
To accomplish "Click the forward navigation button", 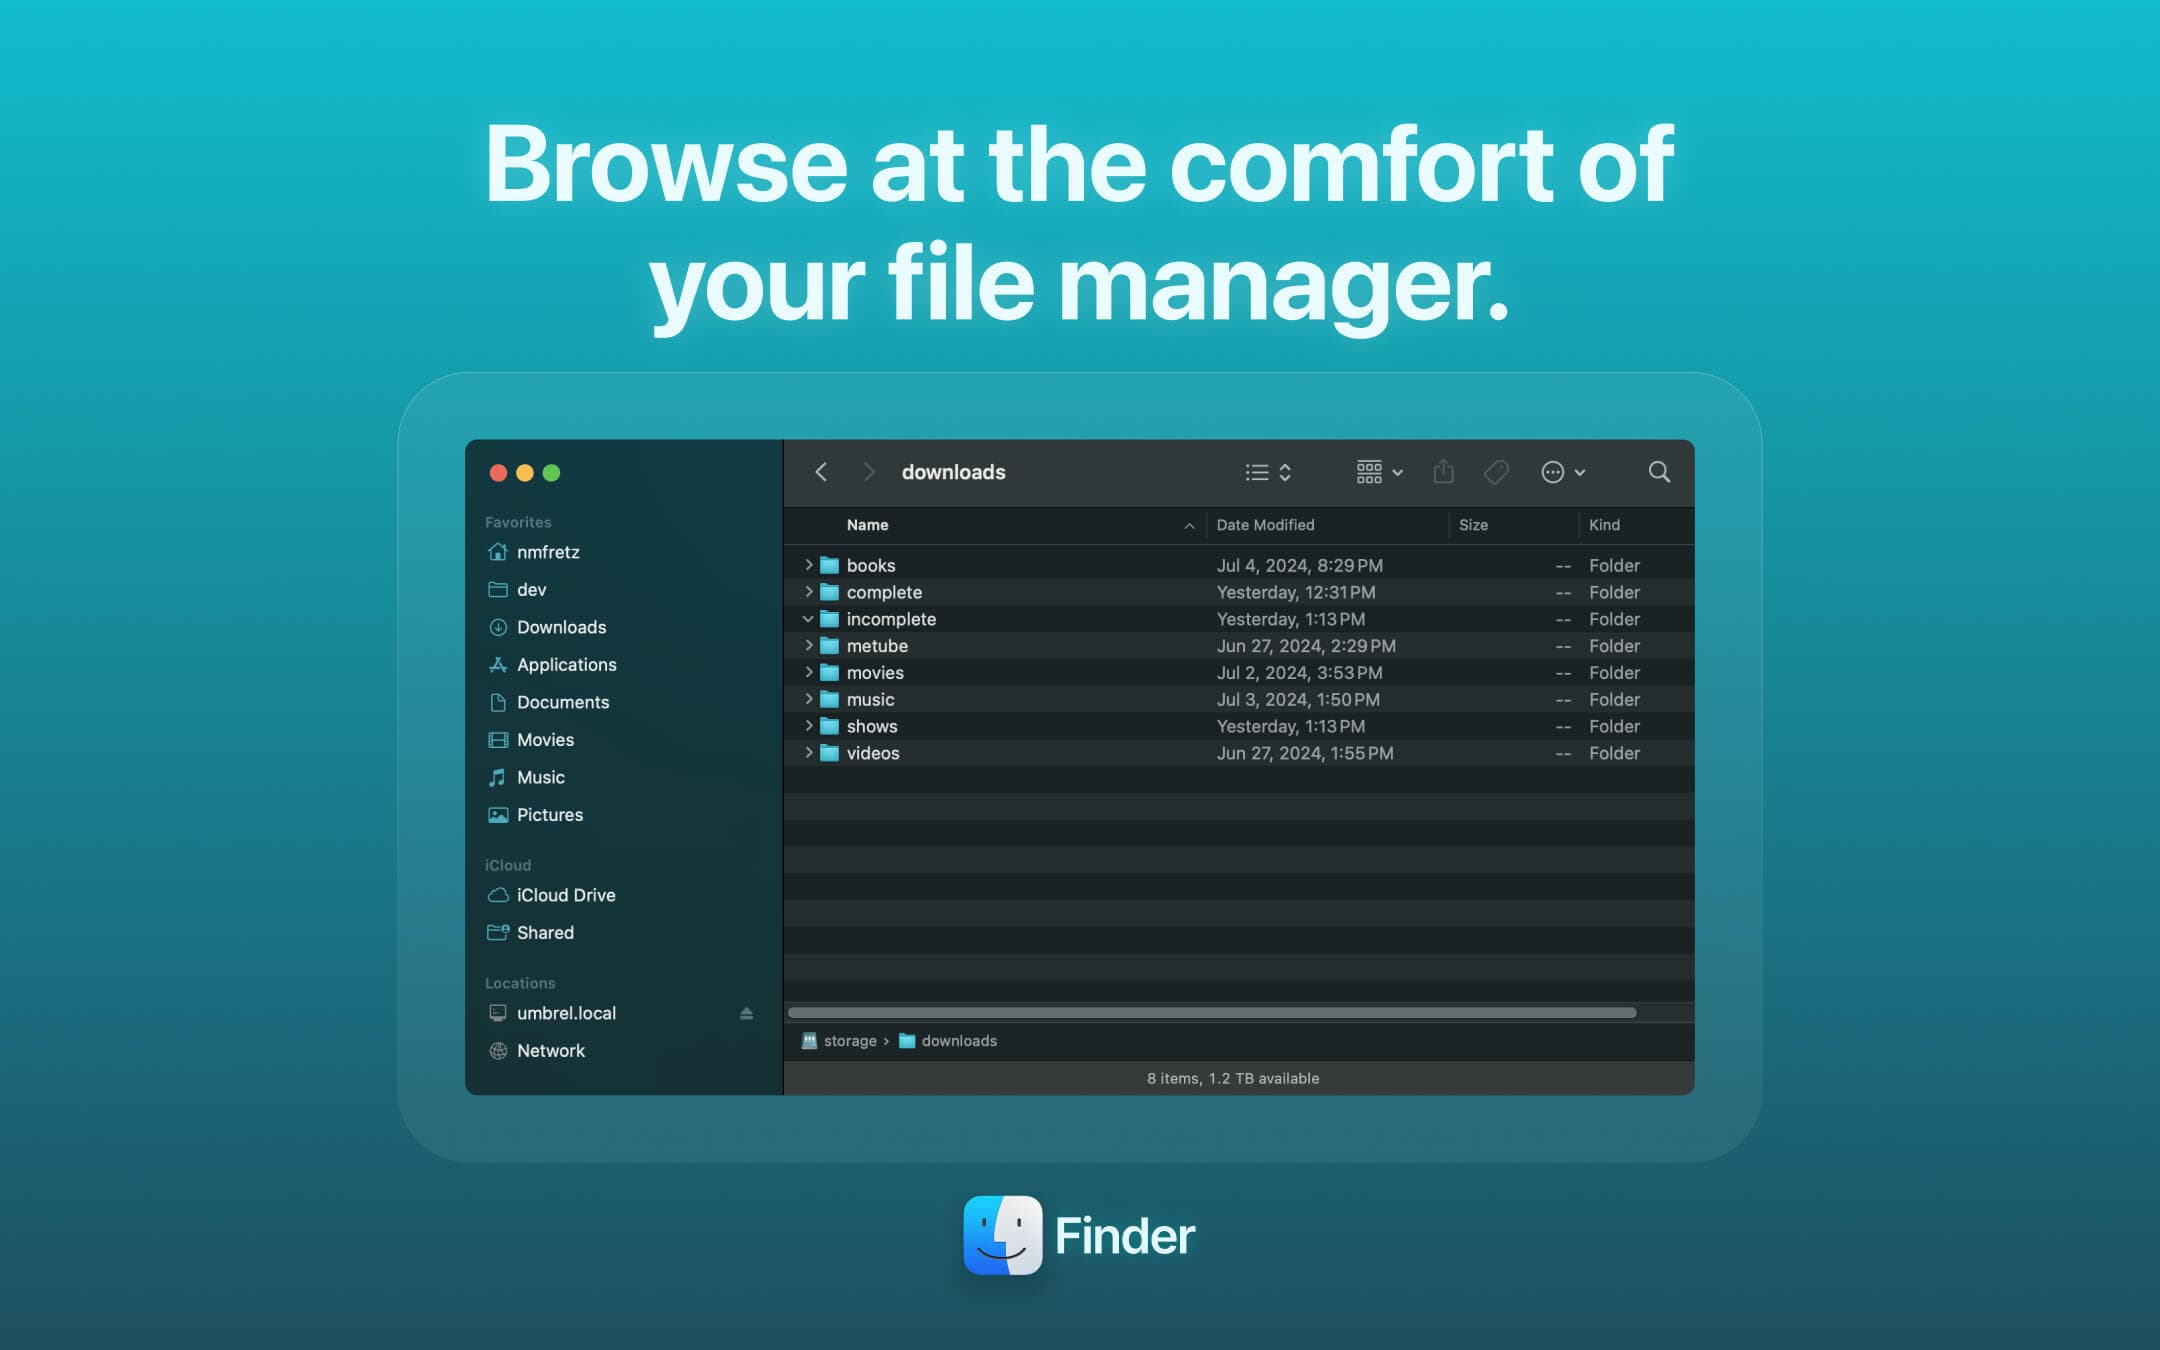I will [866, 473].
